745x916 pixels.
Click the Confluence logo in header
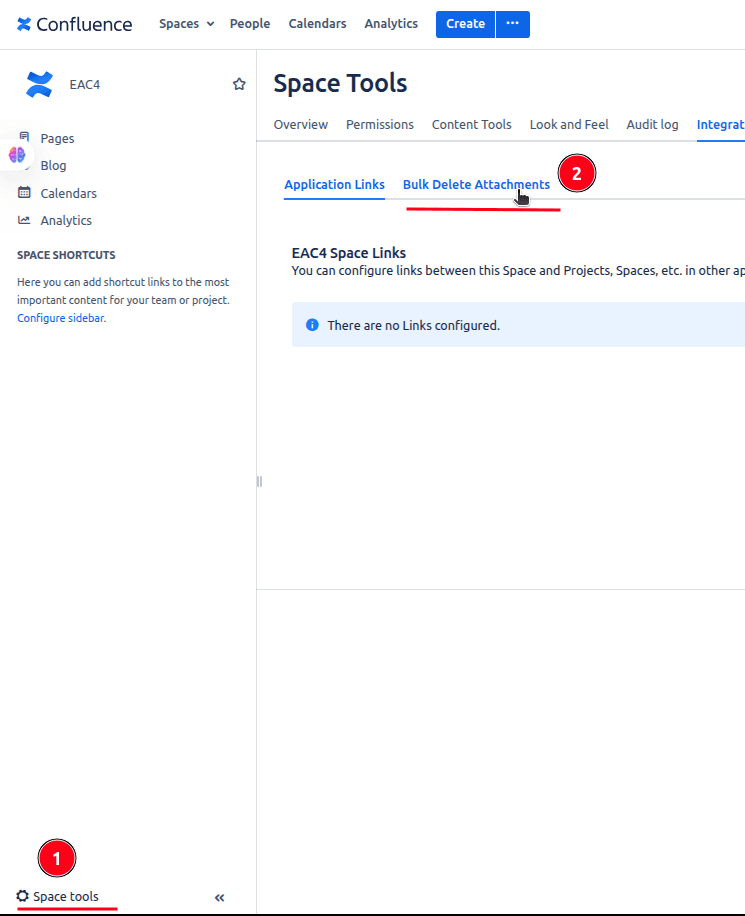74,24
